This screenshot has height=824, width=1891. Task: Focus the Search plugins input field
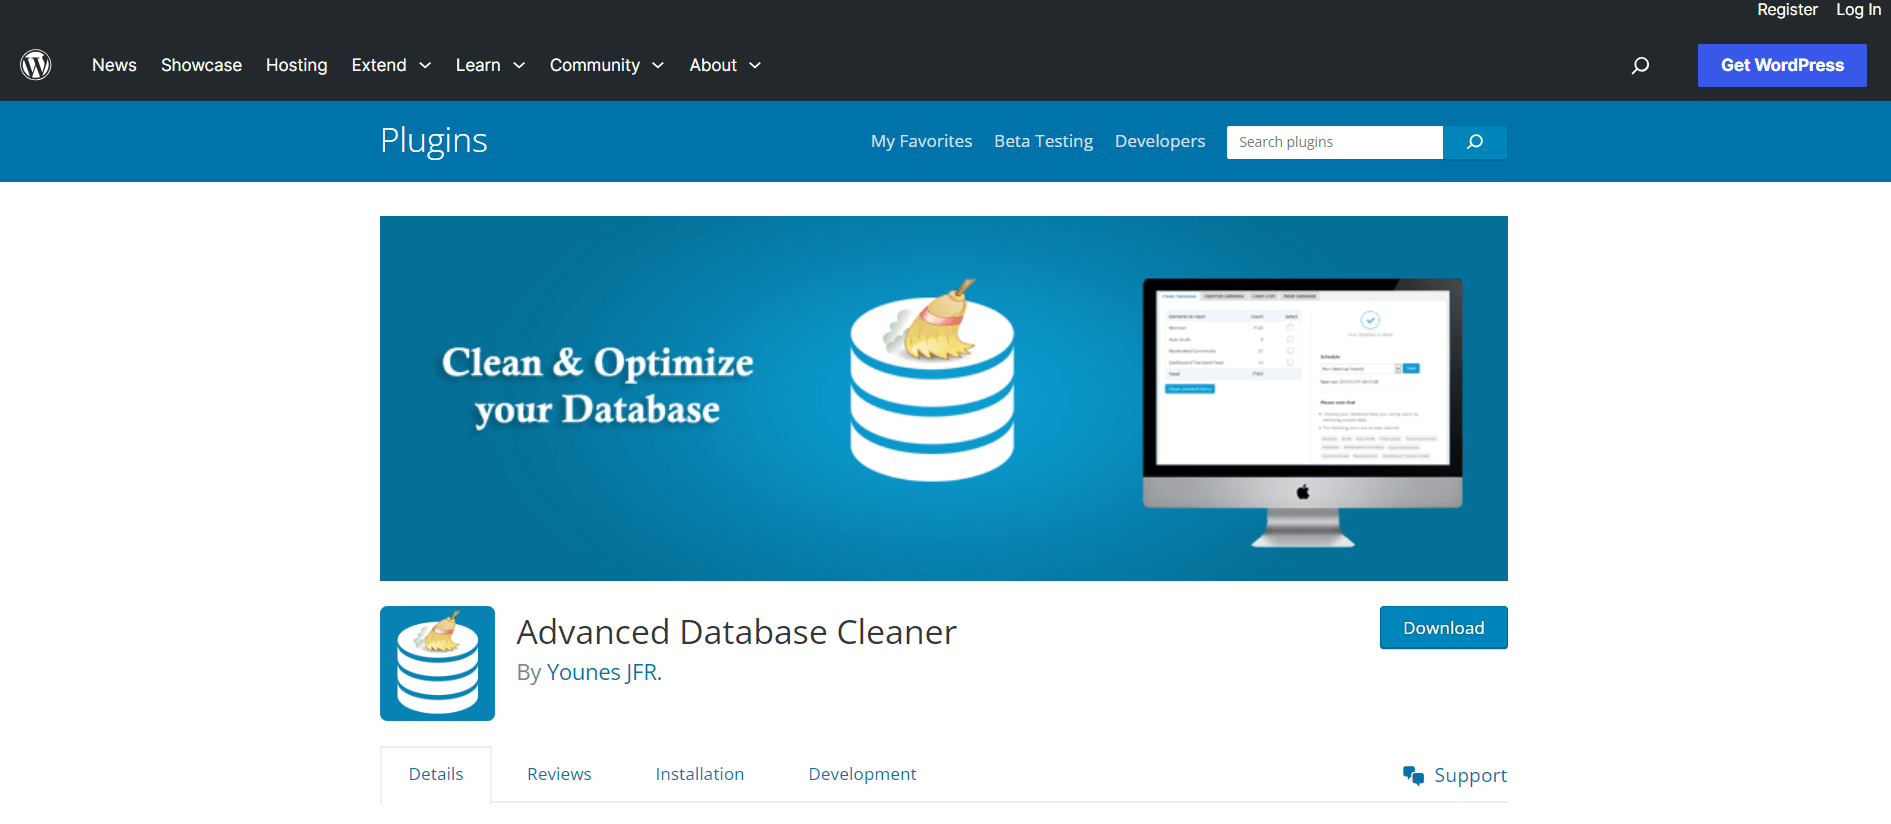1335,142
